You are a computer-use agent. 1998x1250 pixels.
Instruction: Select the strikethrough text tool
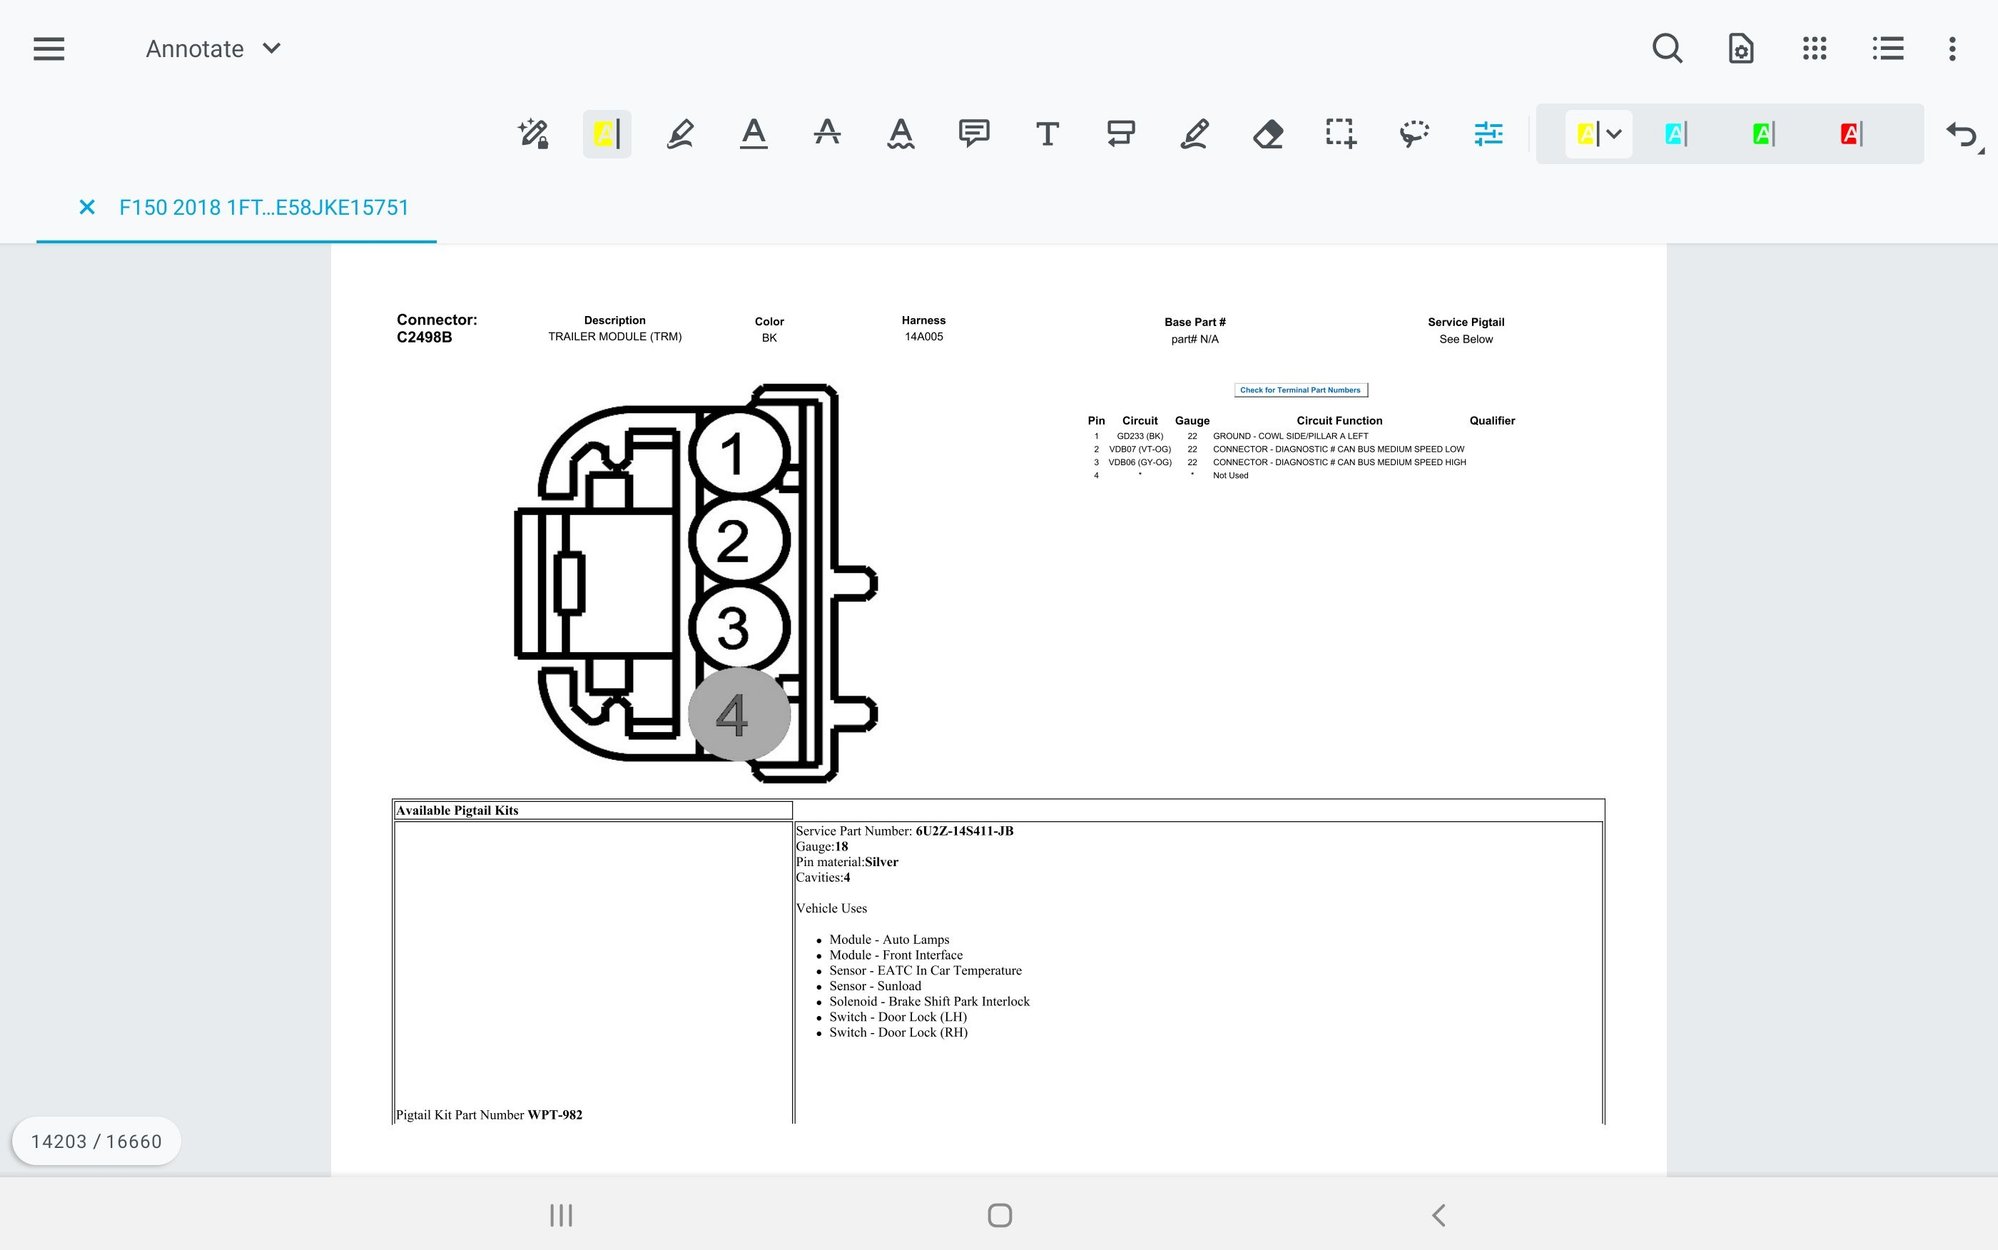pyautogui.click(x=827, y=133)
